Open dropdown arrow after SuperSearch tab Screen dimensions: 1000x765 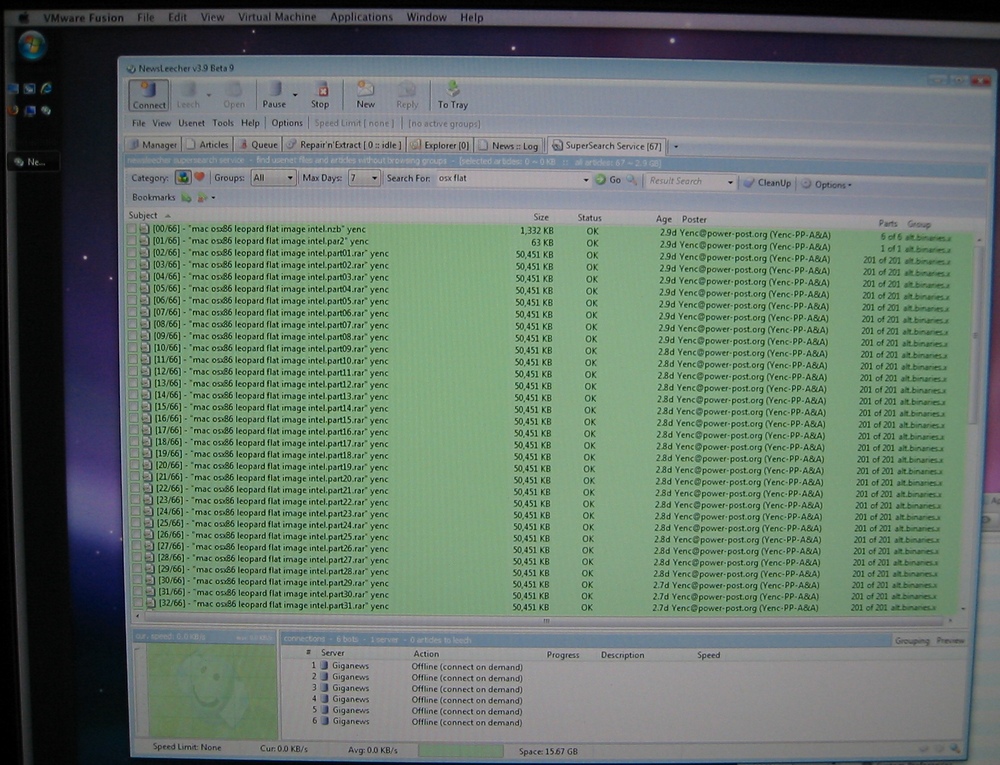[x=676, y=147]
